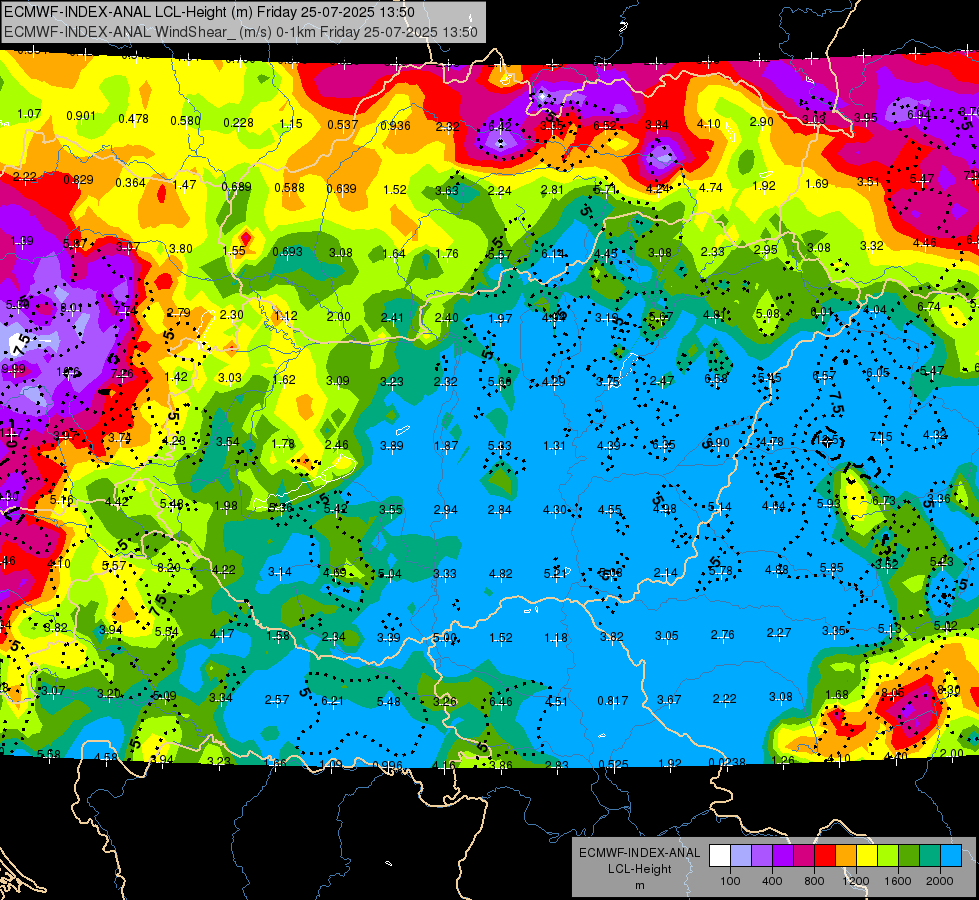Viewport: 979px width, 900px height.
Task: Click wind shear value 1.07
Action: pyautogui.click(x=29, y=114)
